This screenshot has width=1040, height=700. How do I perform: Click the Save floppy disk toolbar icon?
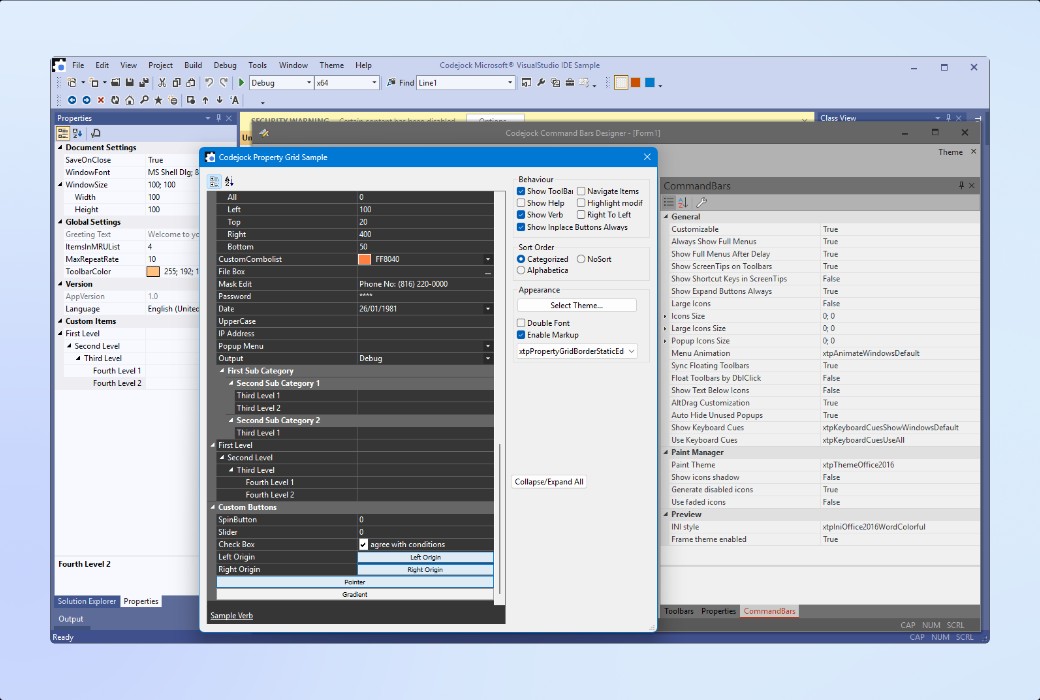129,83
